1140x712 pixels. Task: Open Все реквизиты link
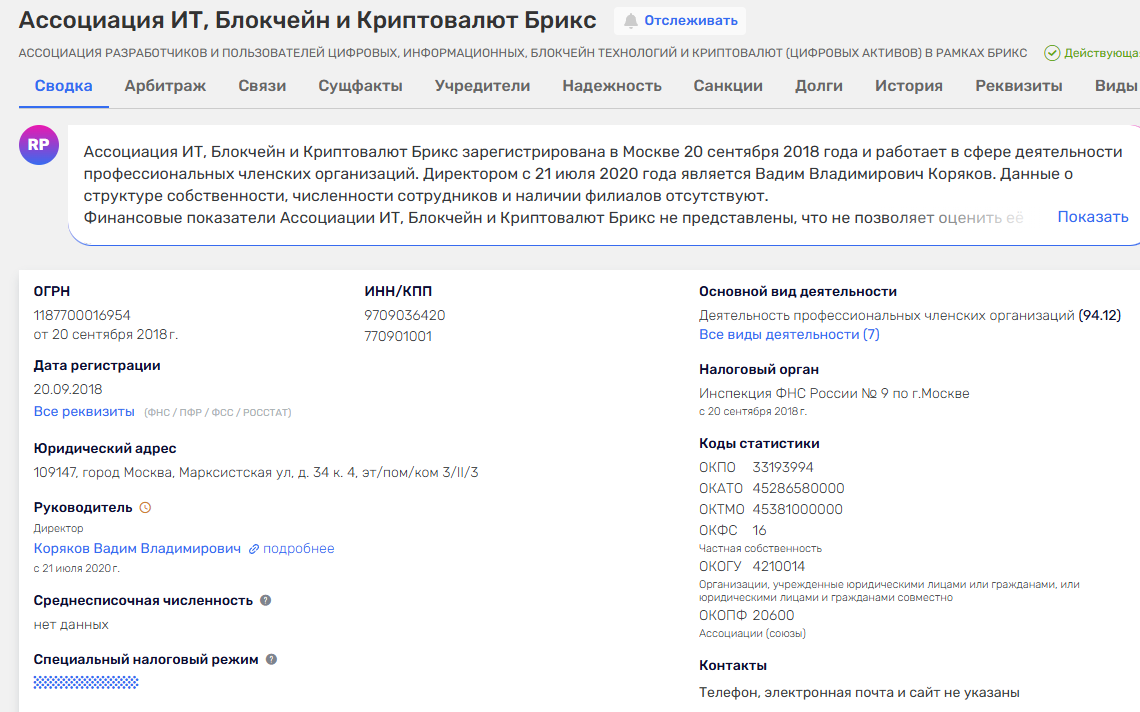point(84,412)
